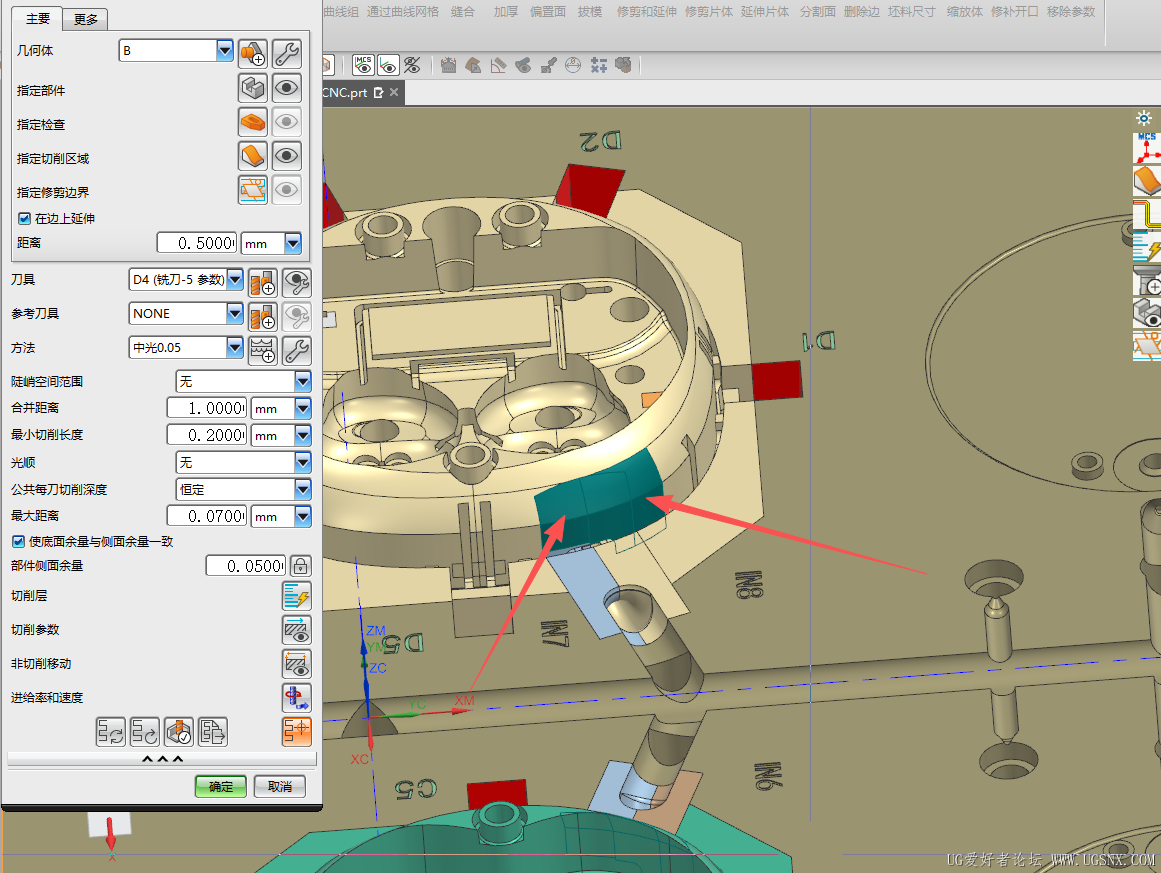Open the 非切削移动 non-cutting moves icon

pyautogui.click(x=297, y=664)
